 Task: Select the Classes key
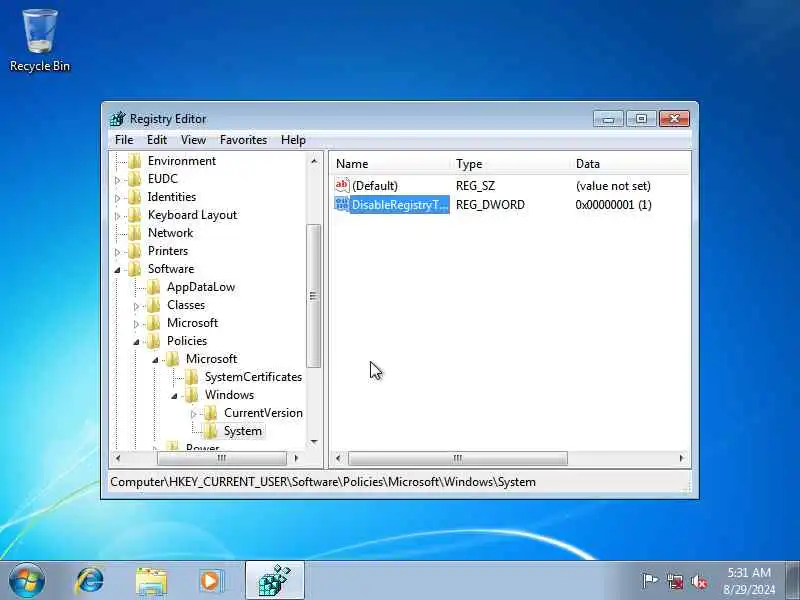[x=186, y=305]
